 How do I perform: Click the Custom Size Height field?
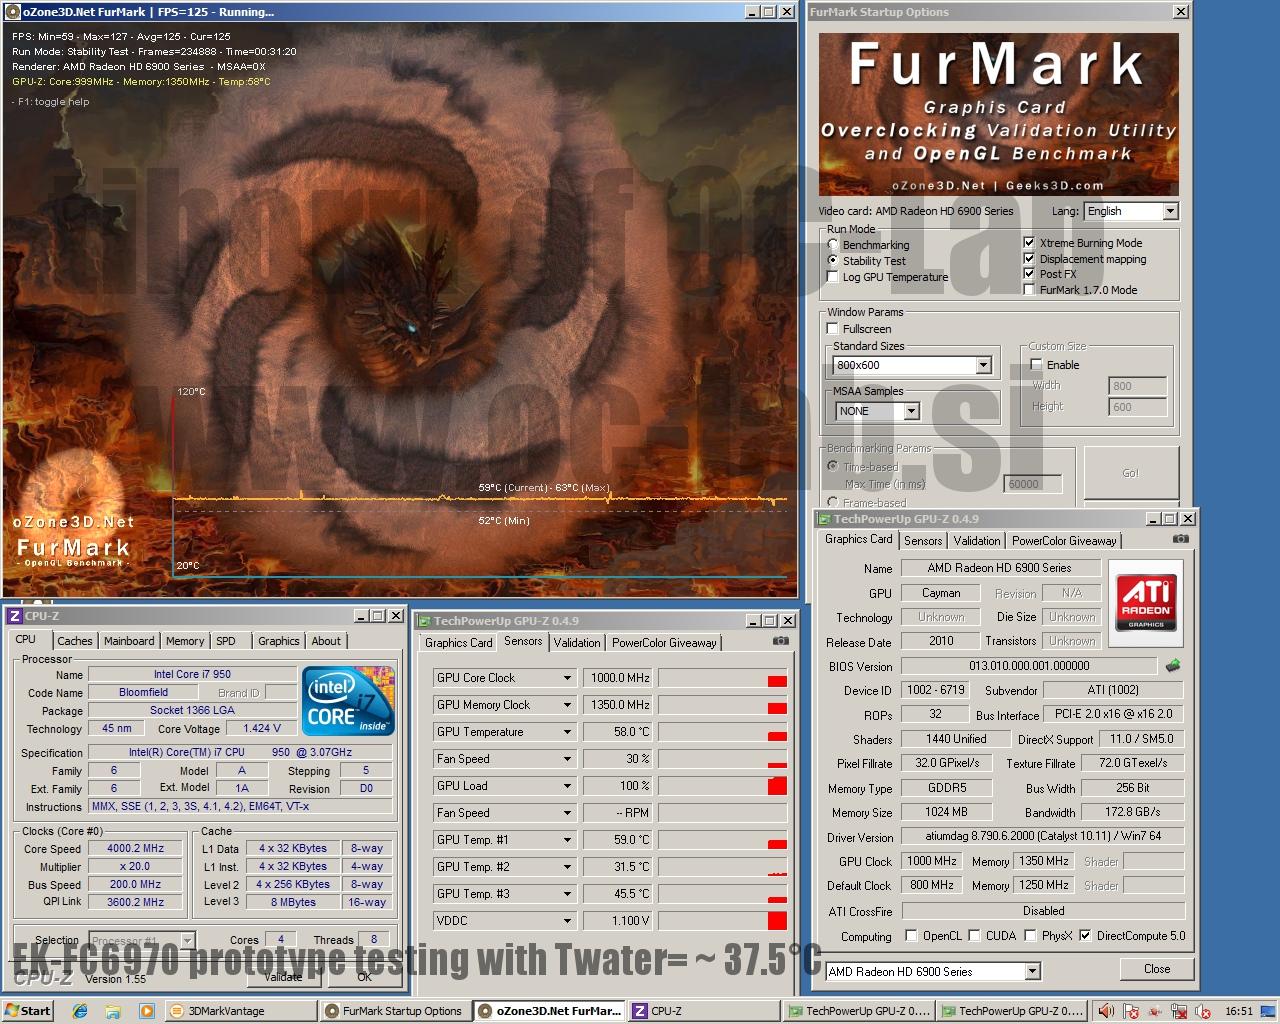[x=1137, y=407]
